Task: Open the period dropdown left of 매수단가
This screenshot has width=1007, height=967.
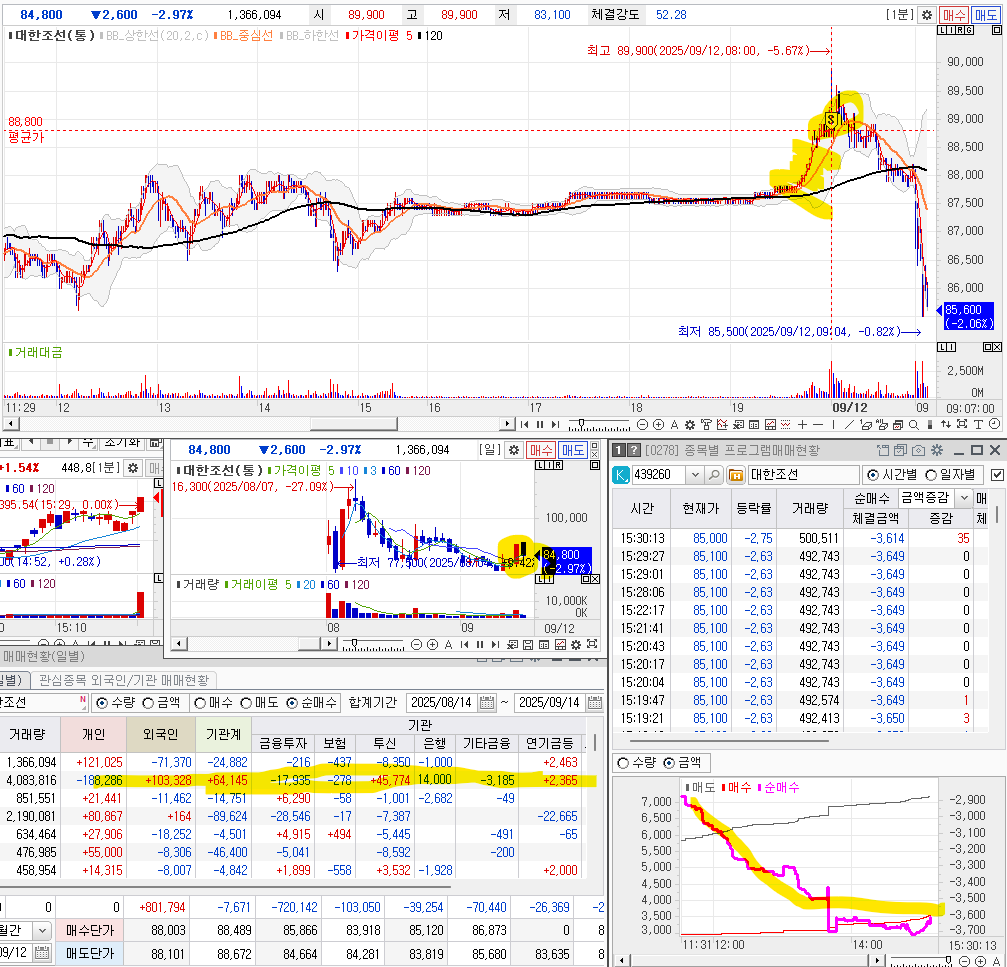Action: point(42,930)
